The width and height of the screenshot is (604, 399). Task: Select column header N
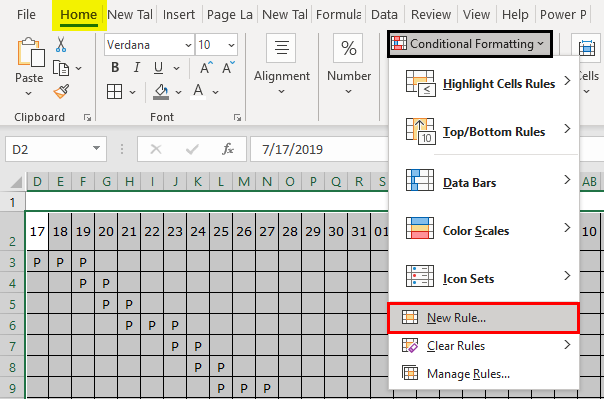click(267, 181)
